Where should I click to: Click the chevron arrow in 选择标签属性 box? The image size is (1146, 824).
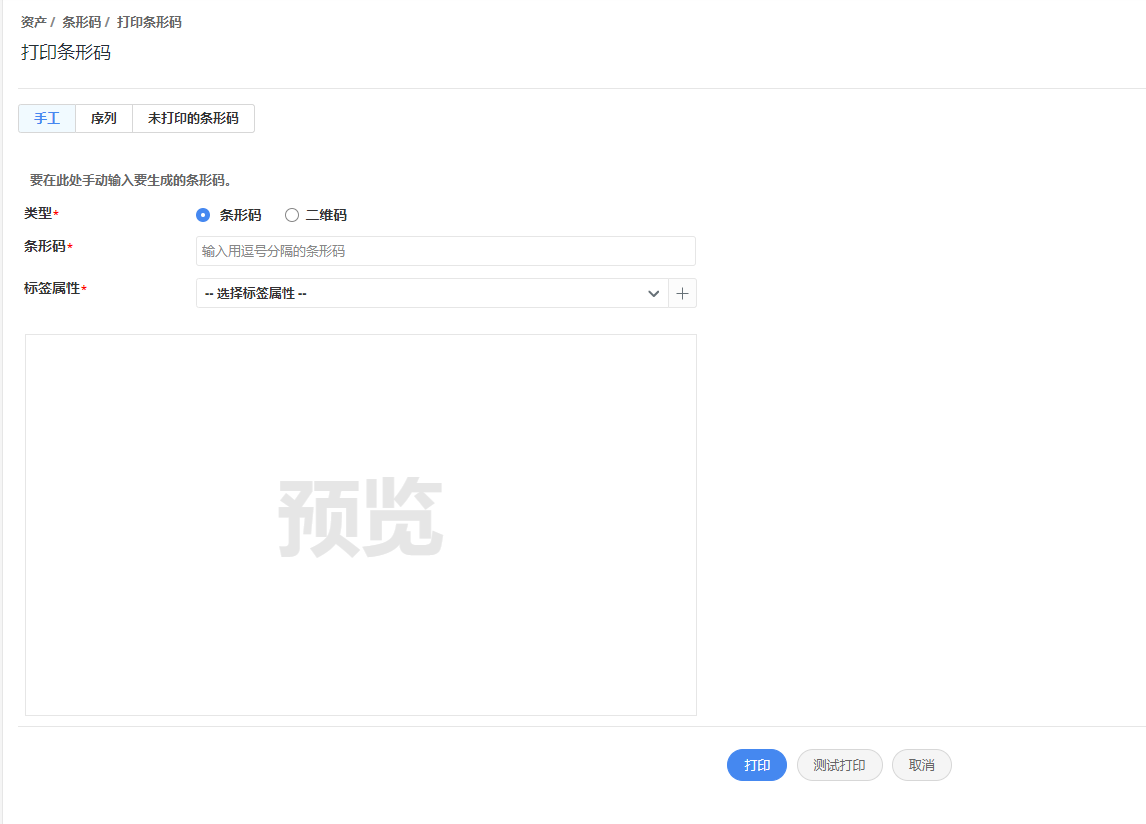654,293
